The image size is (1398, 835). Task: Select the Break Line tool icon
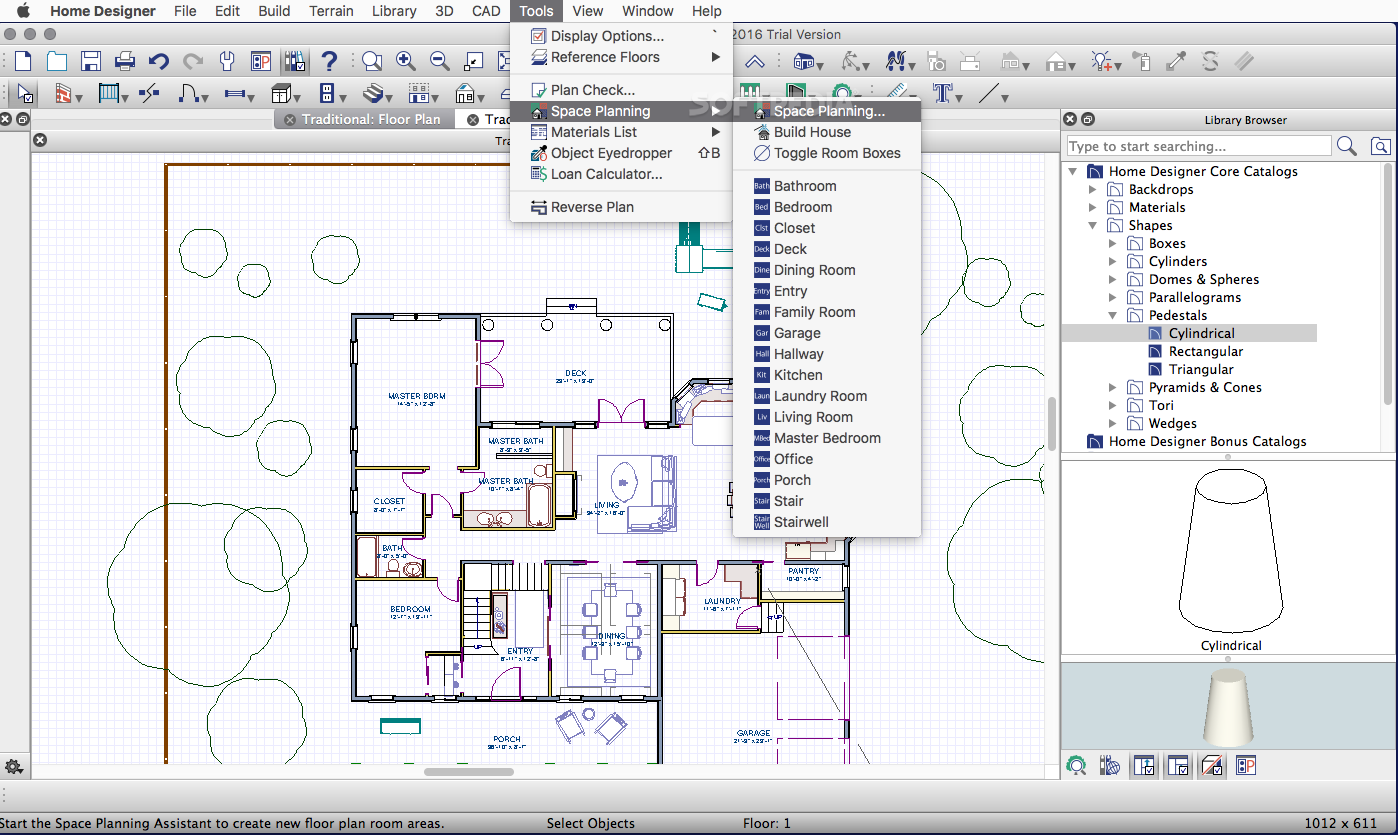tap(150, 94)
